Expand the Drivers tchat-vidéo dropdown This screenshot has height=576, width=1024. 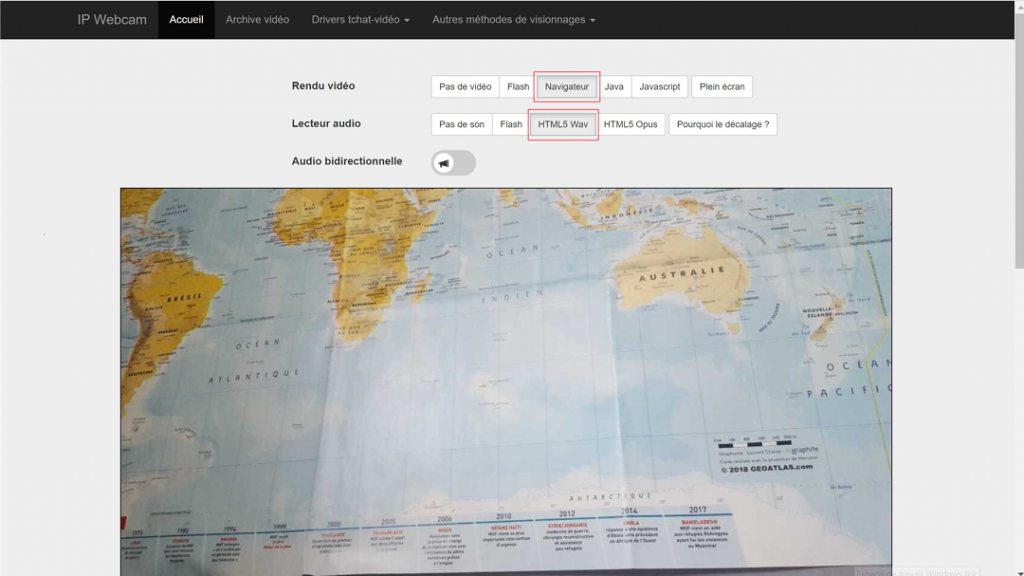click(360, 20)
